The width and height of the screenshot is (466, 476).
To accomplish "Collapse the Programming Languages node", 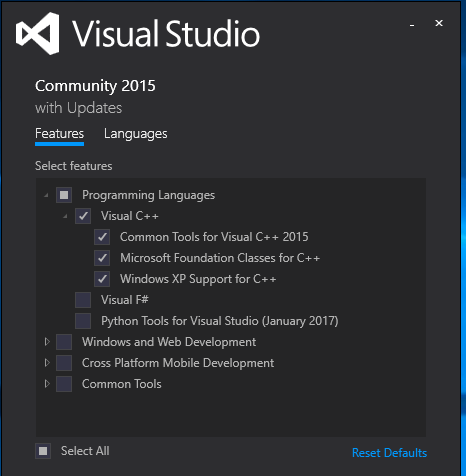I will pos(46,195).
